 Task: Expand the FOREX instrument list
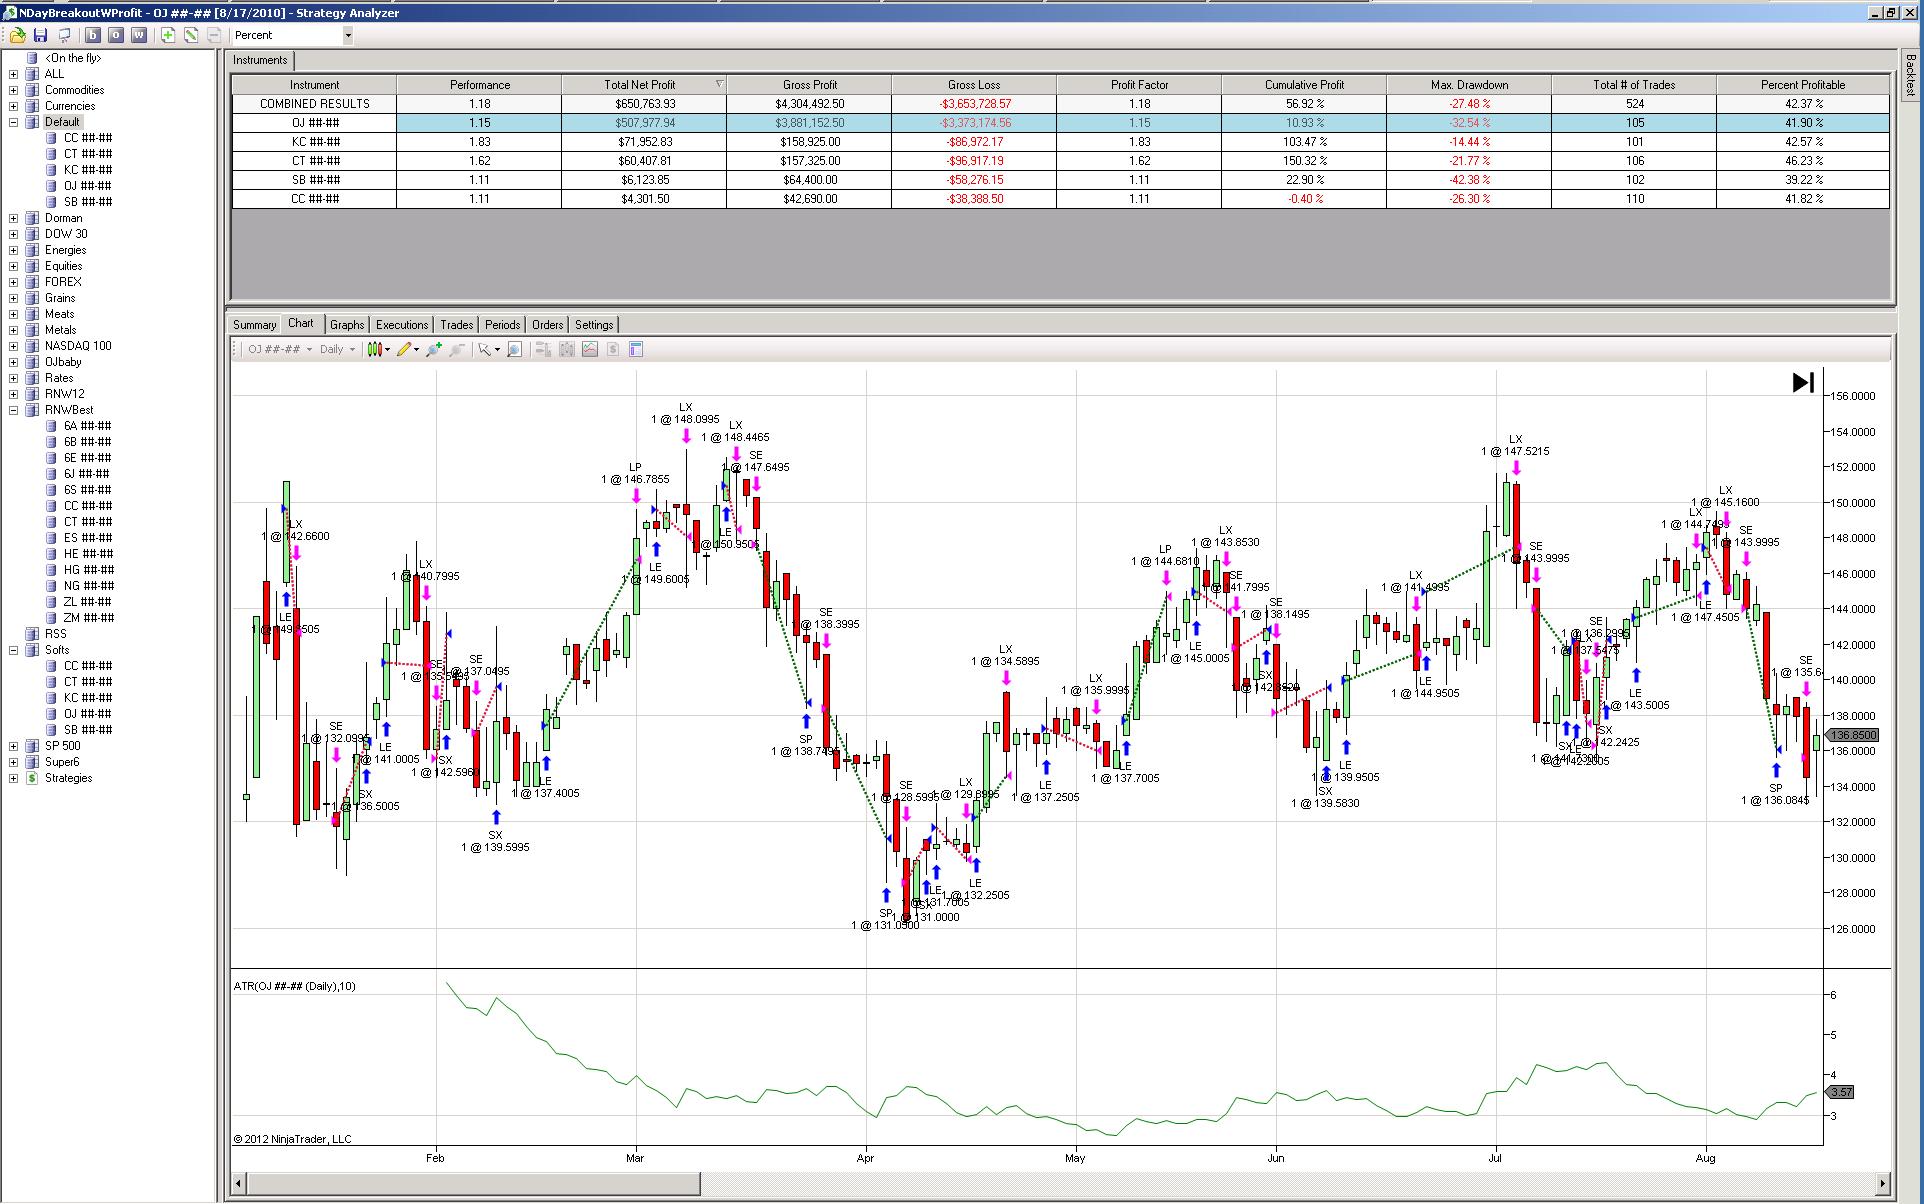pos(13,282)
